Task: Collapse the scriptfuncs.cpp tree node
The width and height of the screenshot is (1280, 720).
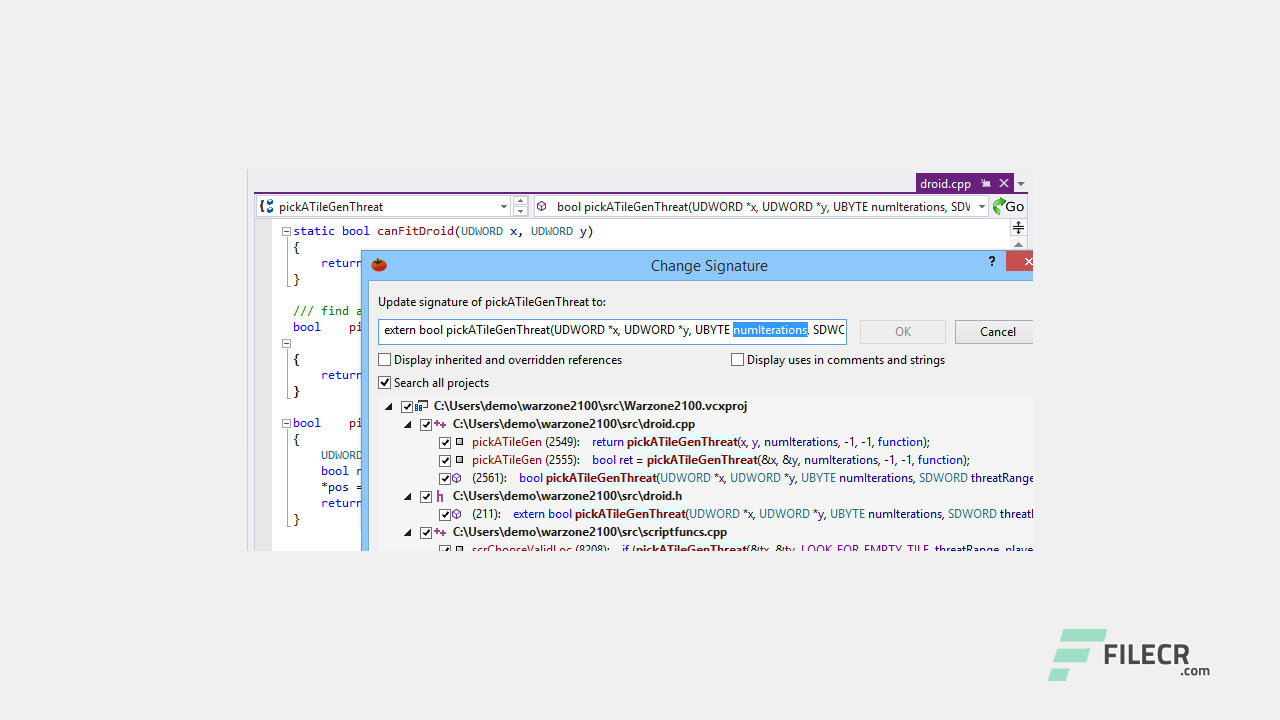Action: click(408, 533)
